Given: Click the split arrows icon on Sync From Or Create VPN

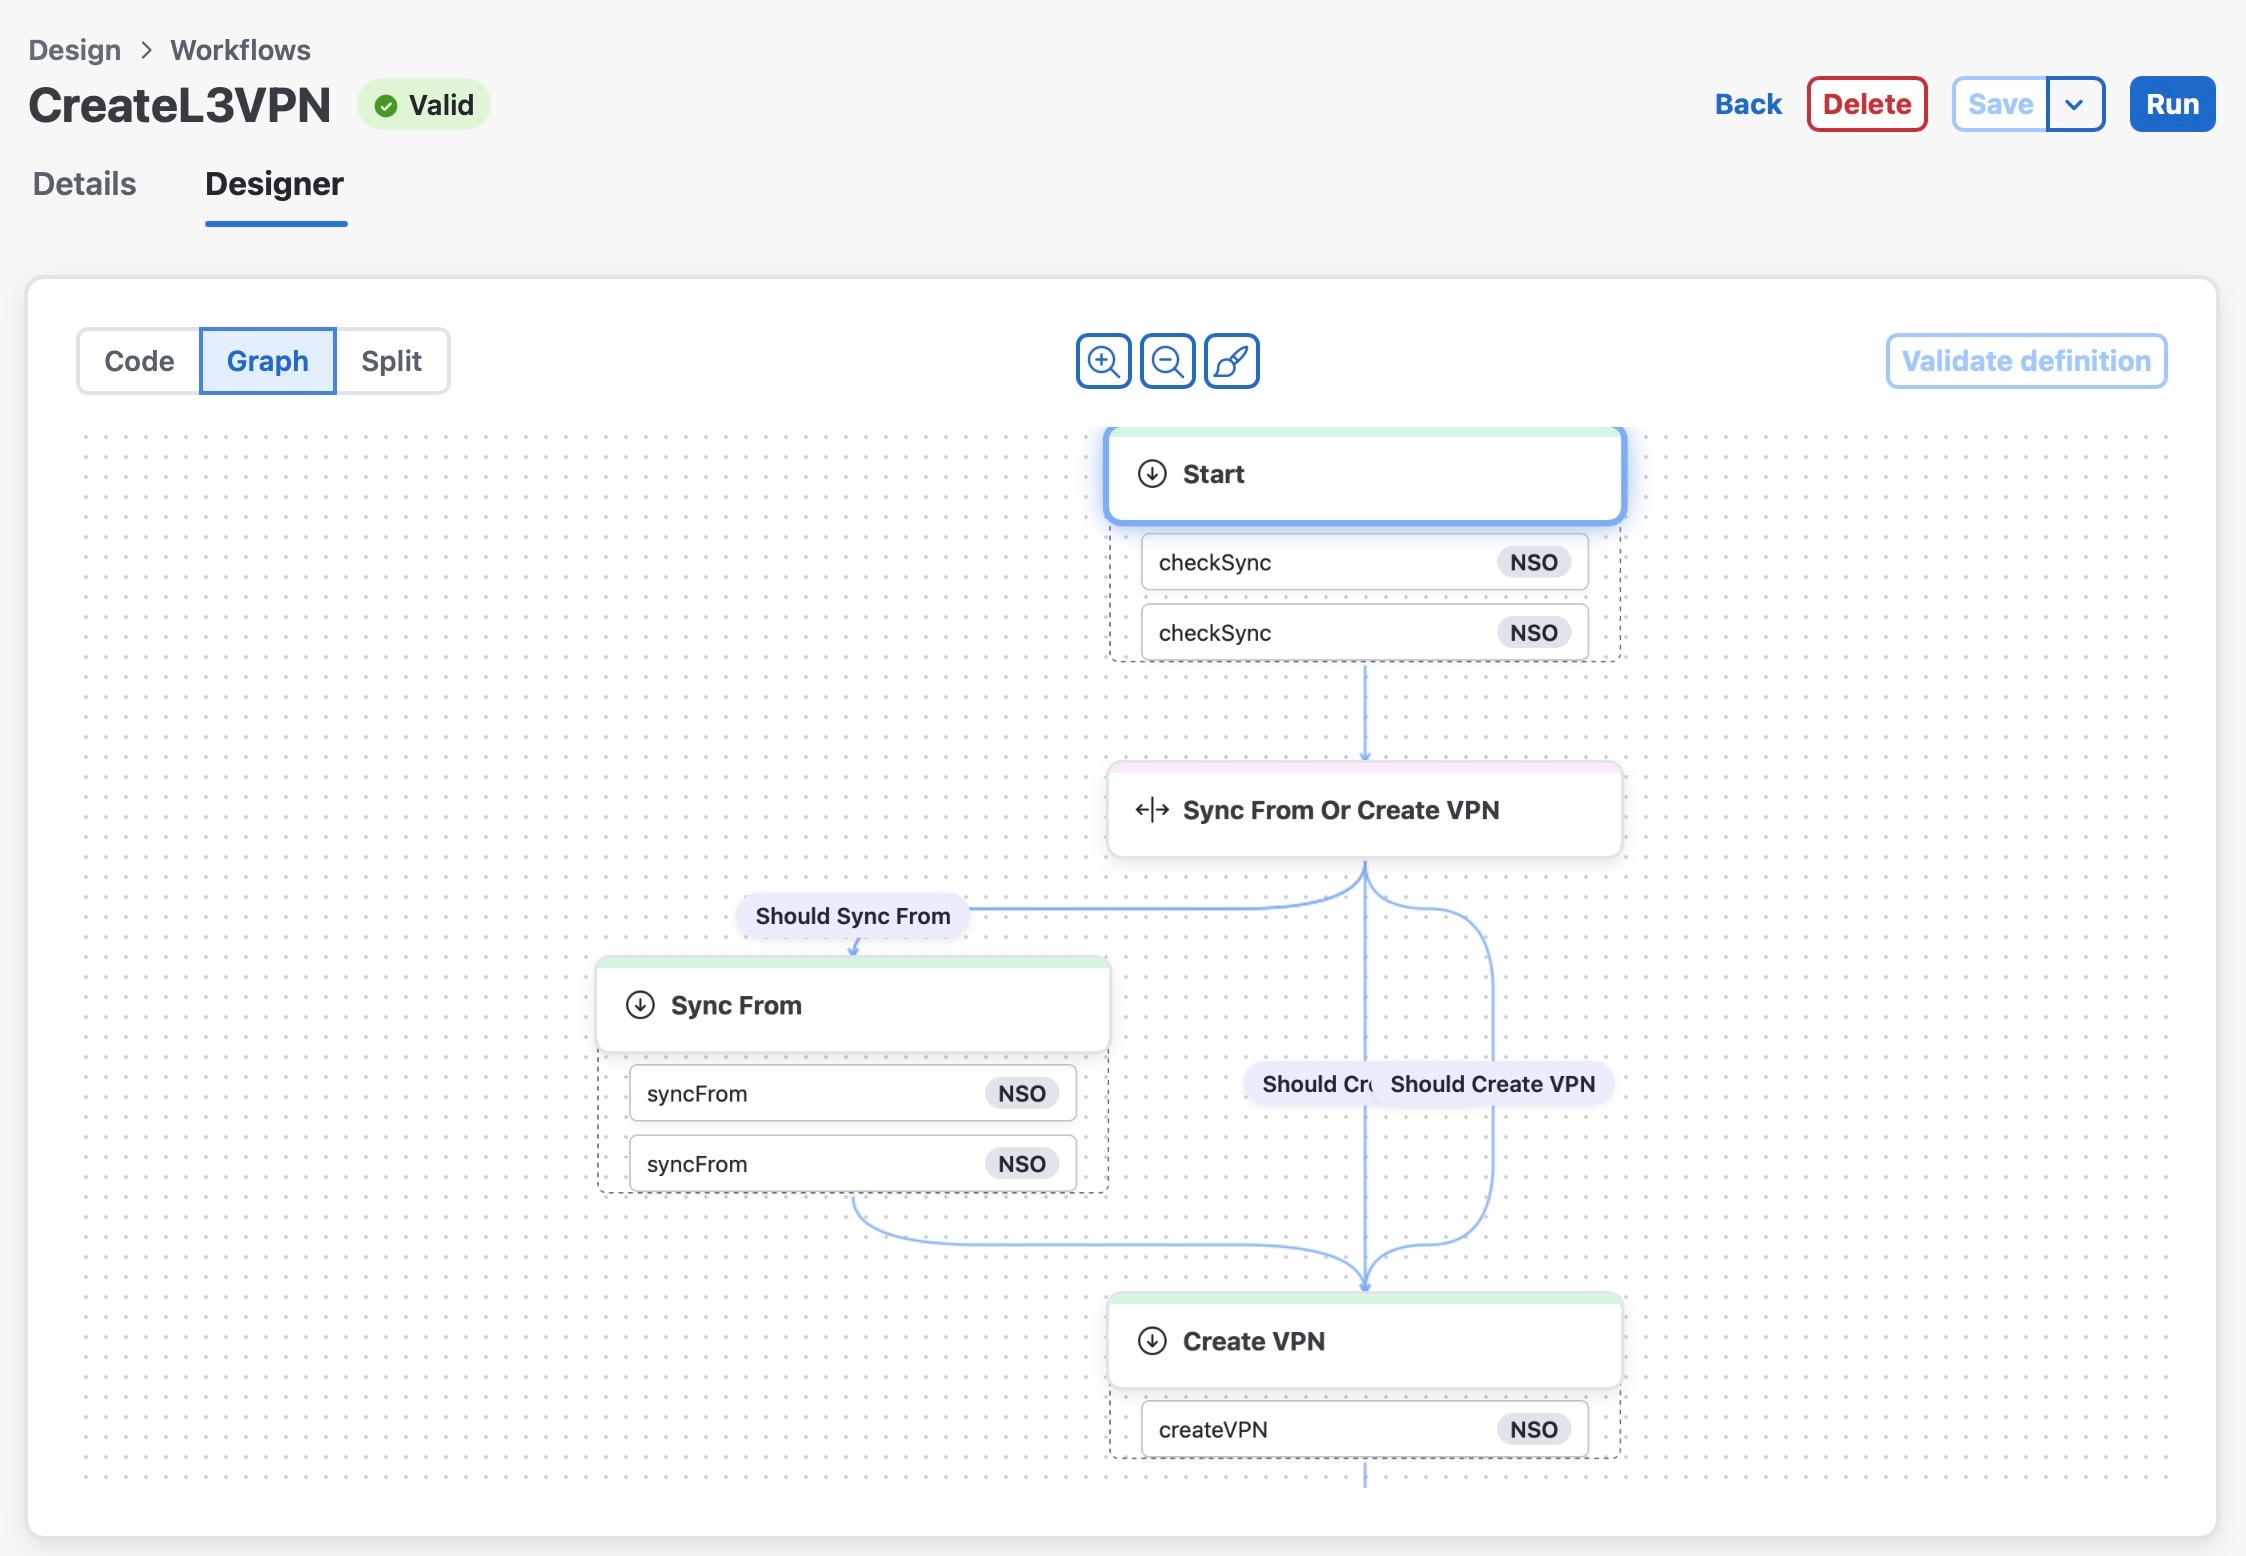Looking at the screenshot, I should tap(1152, 810).
